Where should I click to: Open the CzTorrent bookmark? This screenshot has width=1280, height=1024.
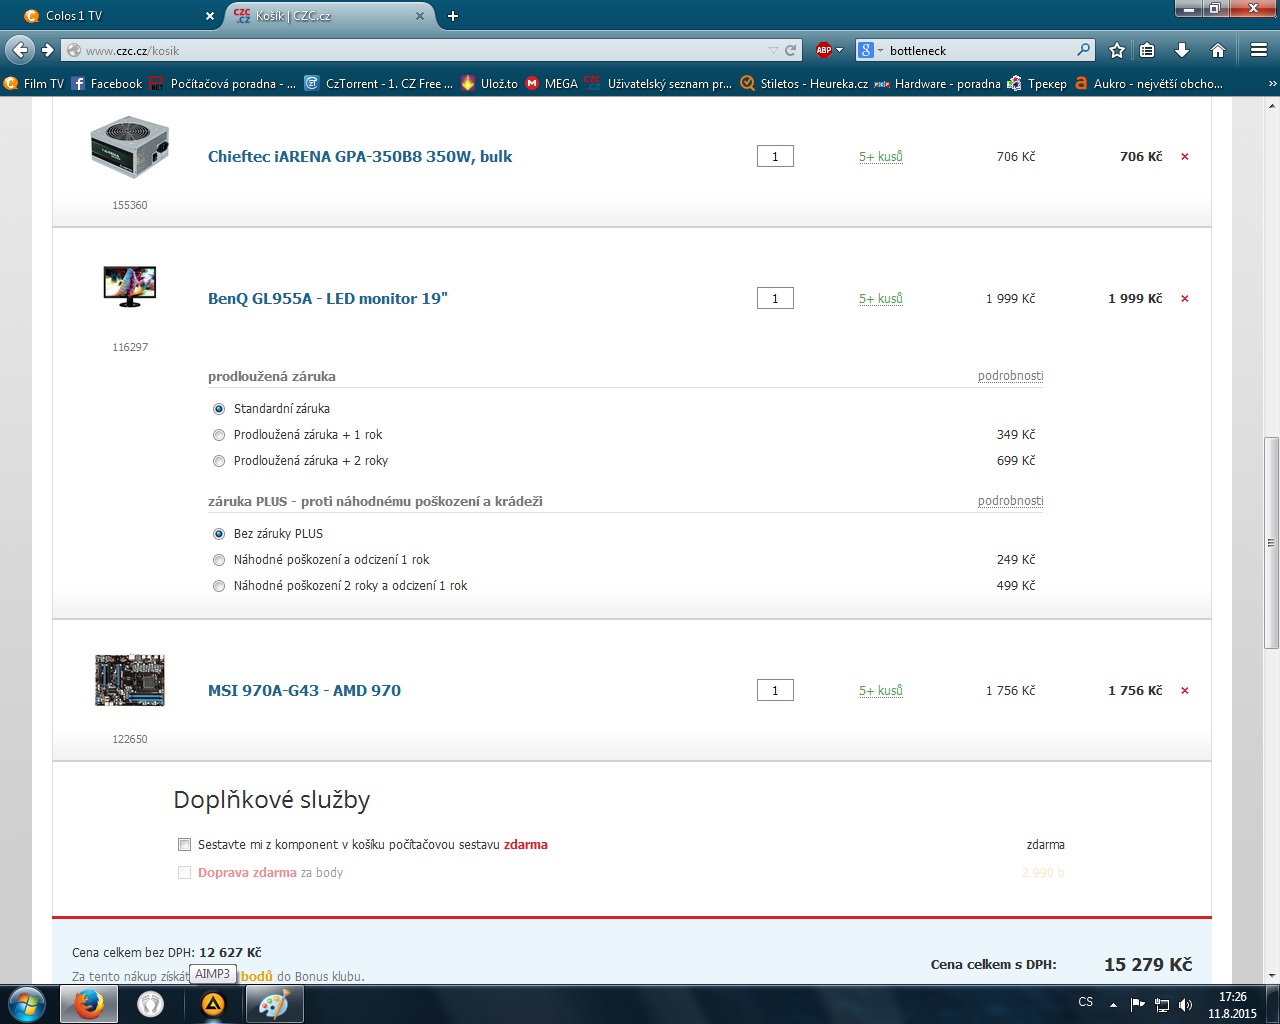[x=378, y=84]
